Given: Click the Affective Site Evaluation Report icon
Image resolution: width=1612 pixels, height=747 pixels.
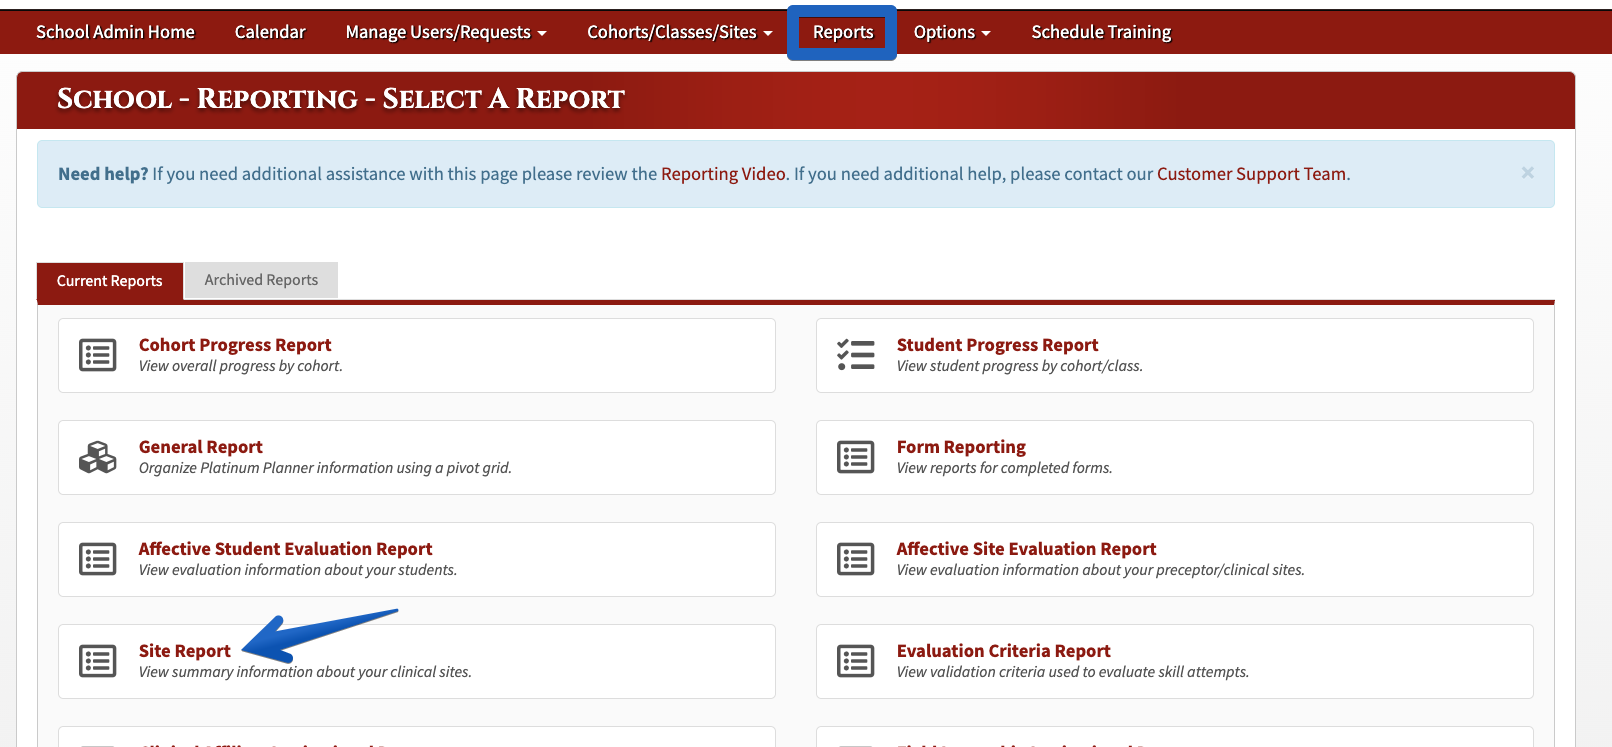Looking at the screenshot, I should point(856,559).
